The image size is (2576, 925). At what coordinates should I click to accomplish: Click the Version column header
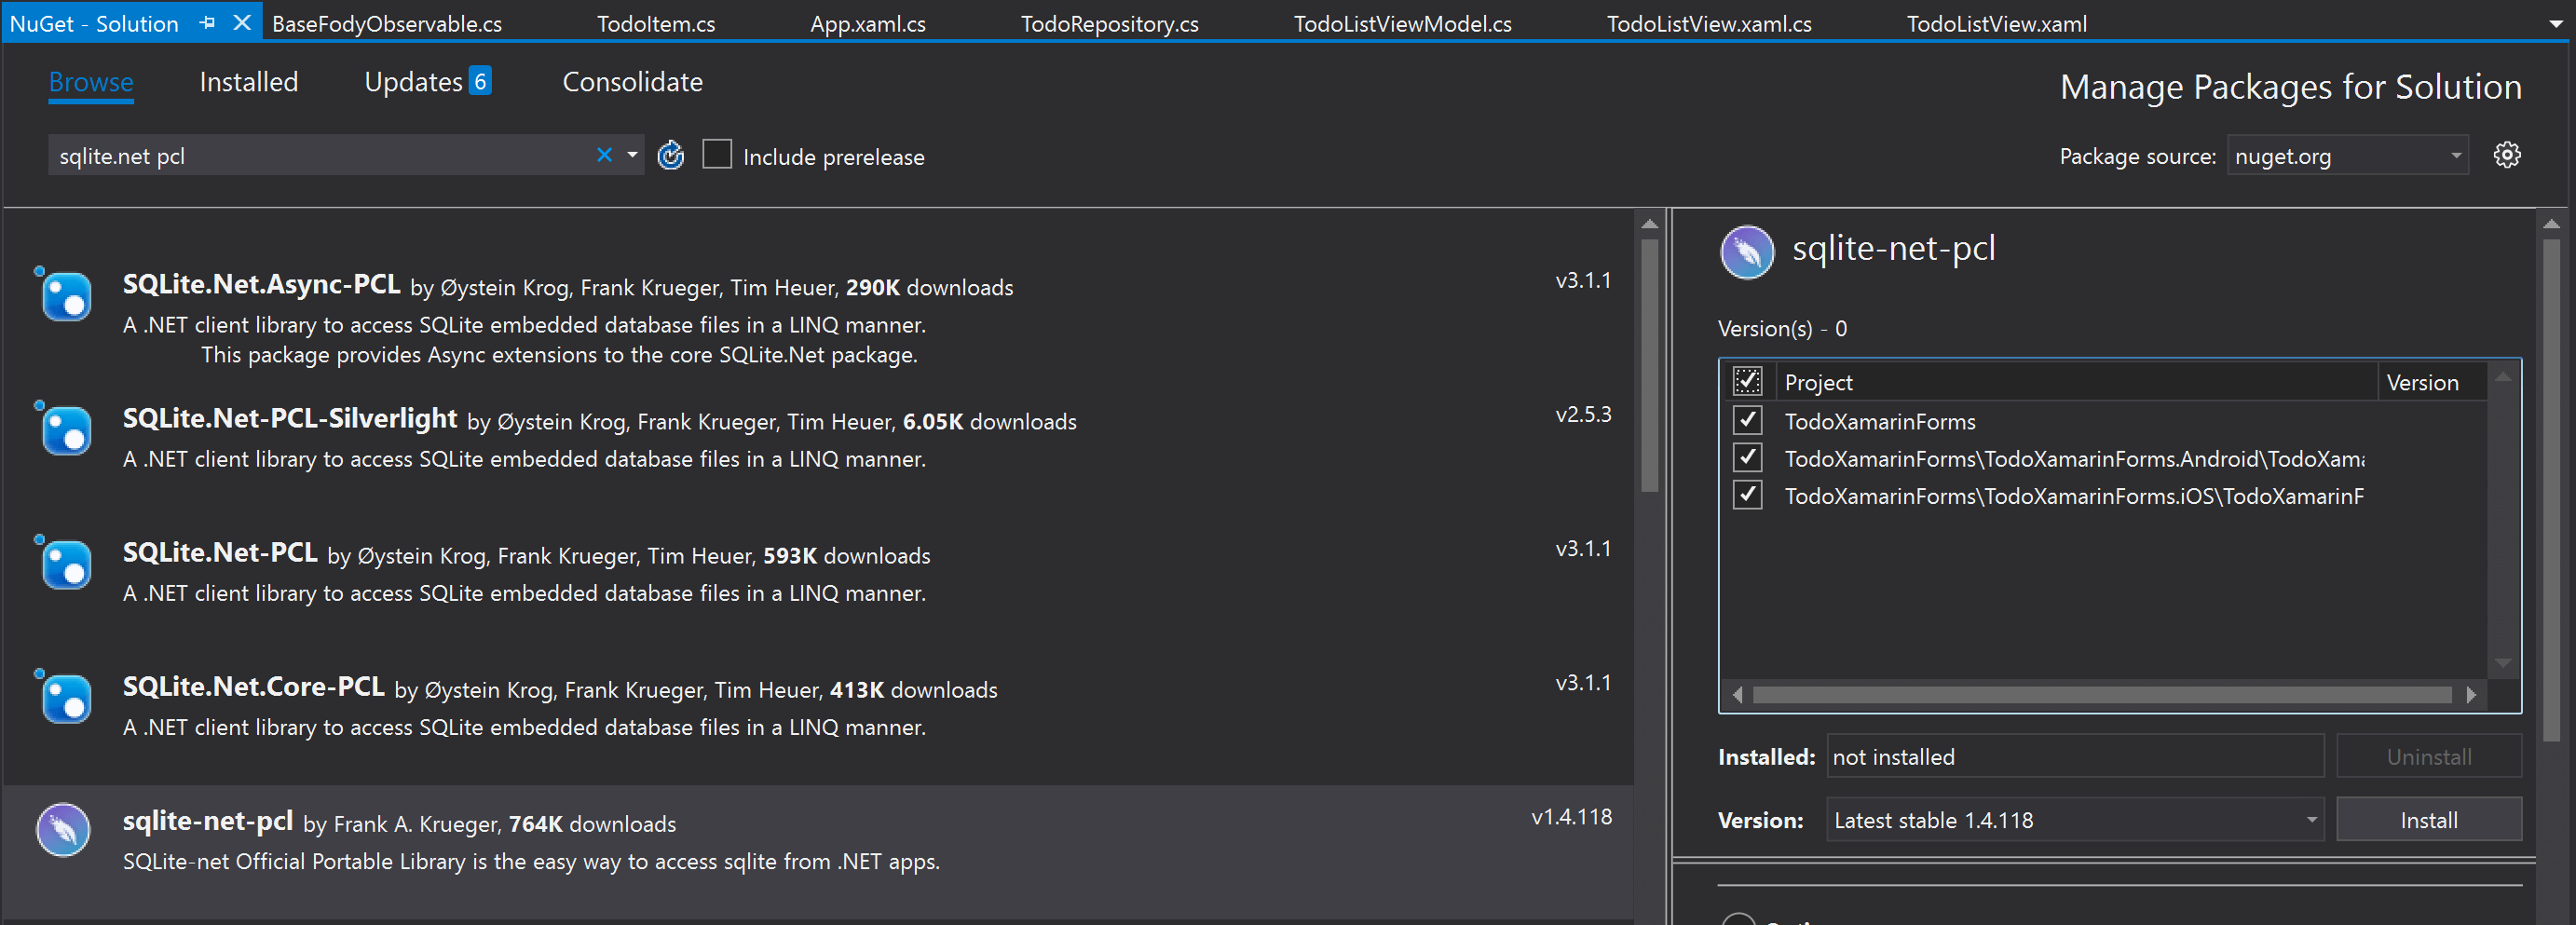pyautogui.click(x=2431, y=382)
